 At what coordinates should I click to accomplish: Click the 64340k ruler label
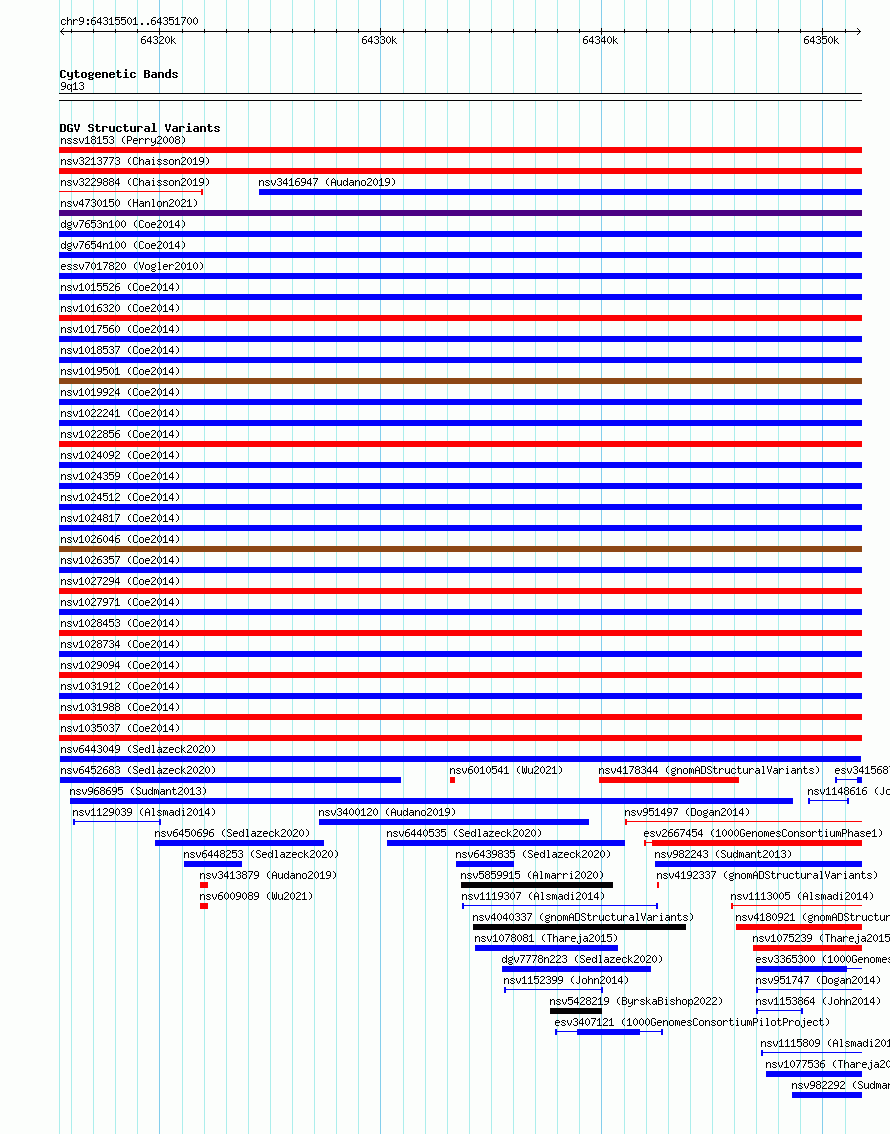click(x=600, y=40)
